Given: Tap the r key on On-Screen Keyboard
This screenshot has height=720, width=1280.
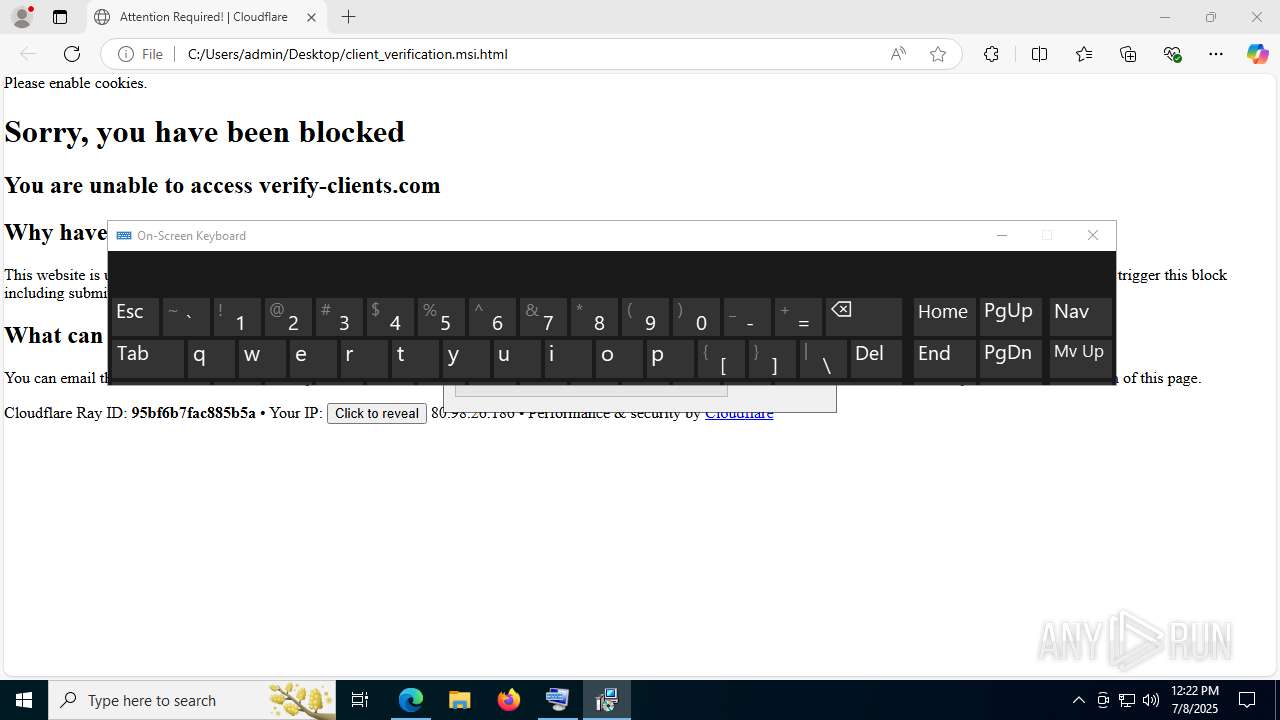Looking at the screenshot, I should (364, 358).
